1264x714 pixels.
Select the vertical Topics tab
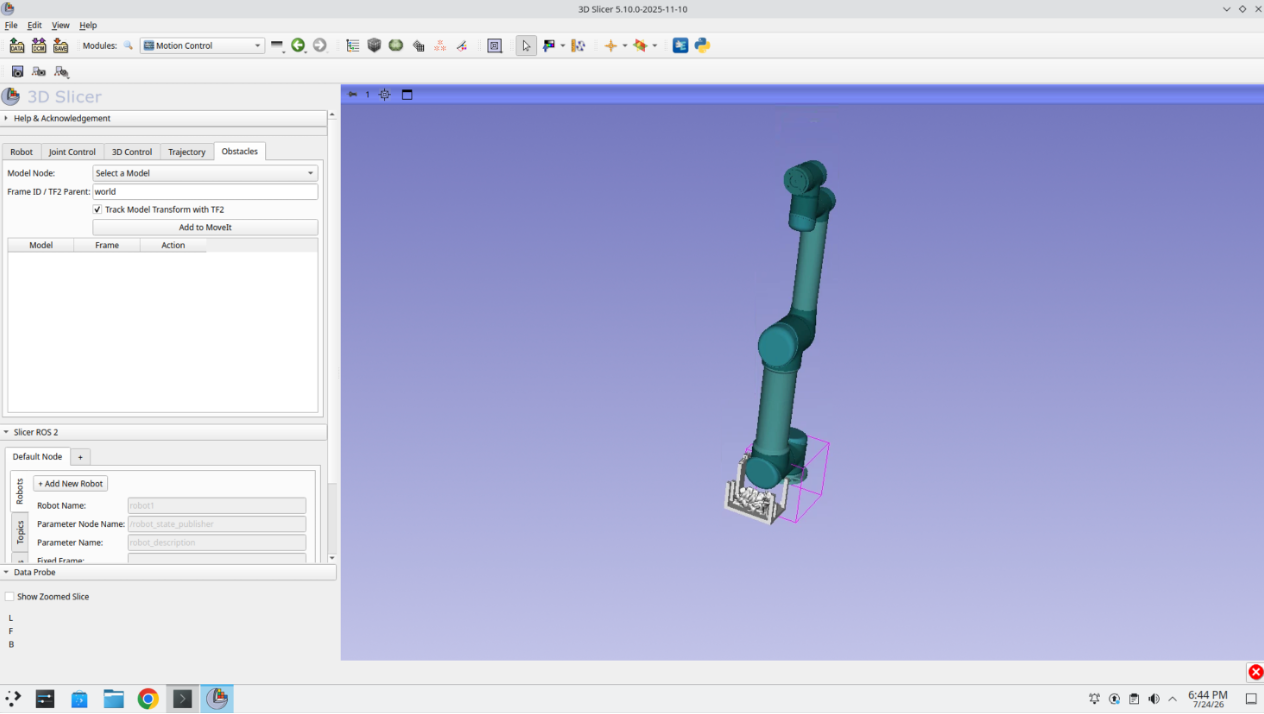click(x=20, y=532)
